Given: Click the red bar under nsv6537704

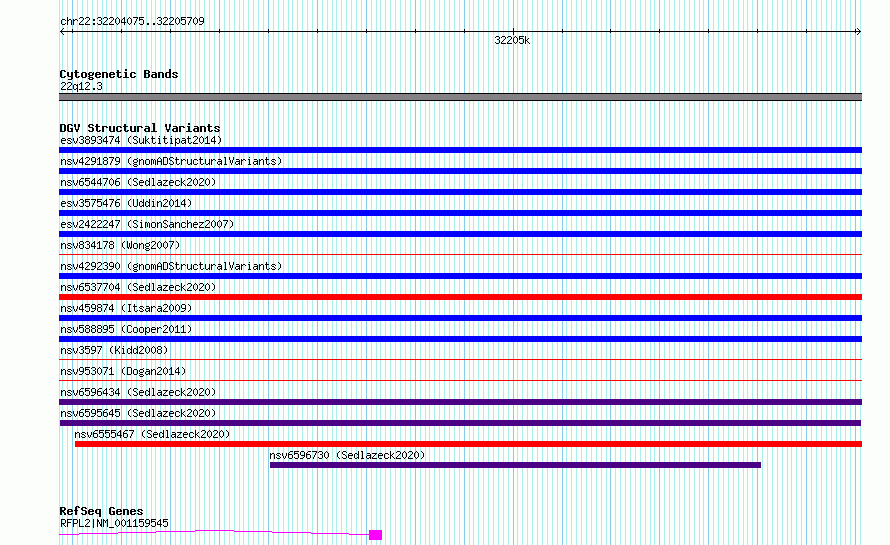Looking at the screenshot, I should click(x=460, y=297).
